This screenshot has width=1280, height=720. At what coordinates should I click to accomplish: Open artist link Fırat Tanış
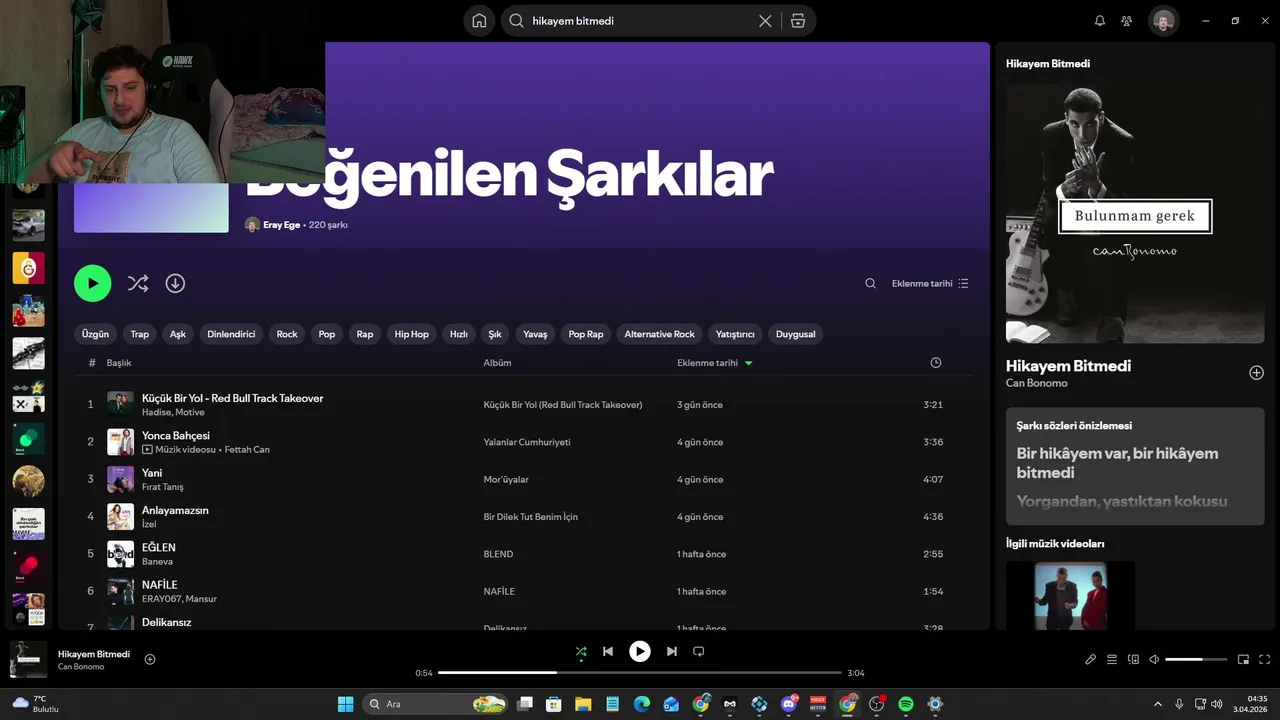[x=162, y=487]
